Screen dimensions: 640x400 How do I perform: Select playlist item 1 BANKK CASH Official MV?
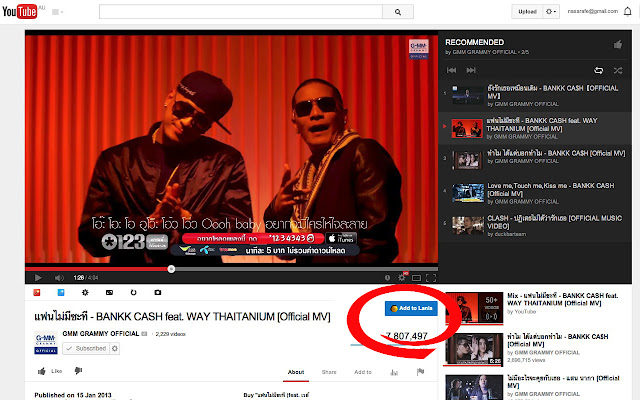[535, 96]
